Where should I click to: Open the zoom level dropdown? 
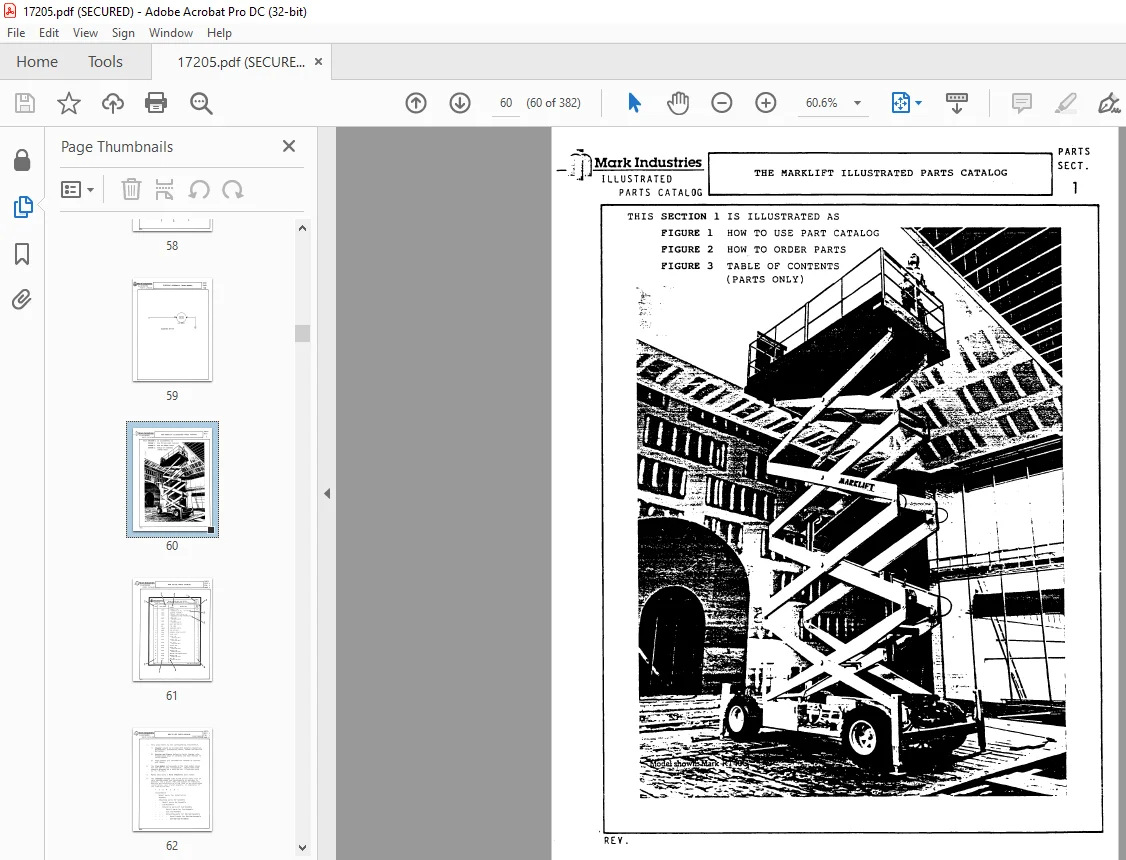(857, 103)
